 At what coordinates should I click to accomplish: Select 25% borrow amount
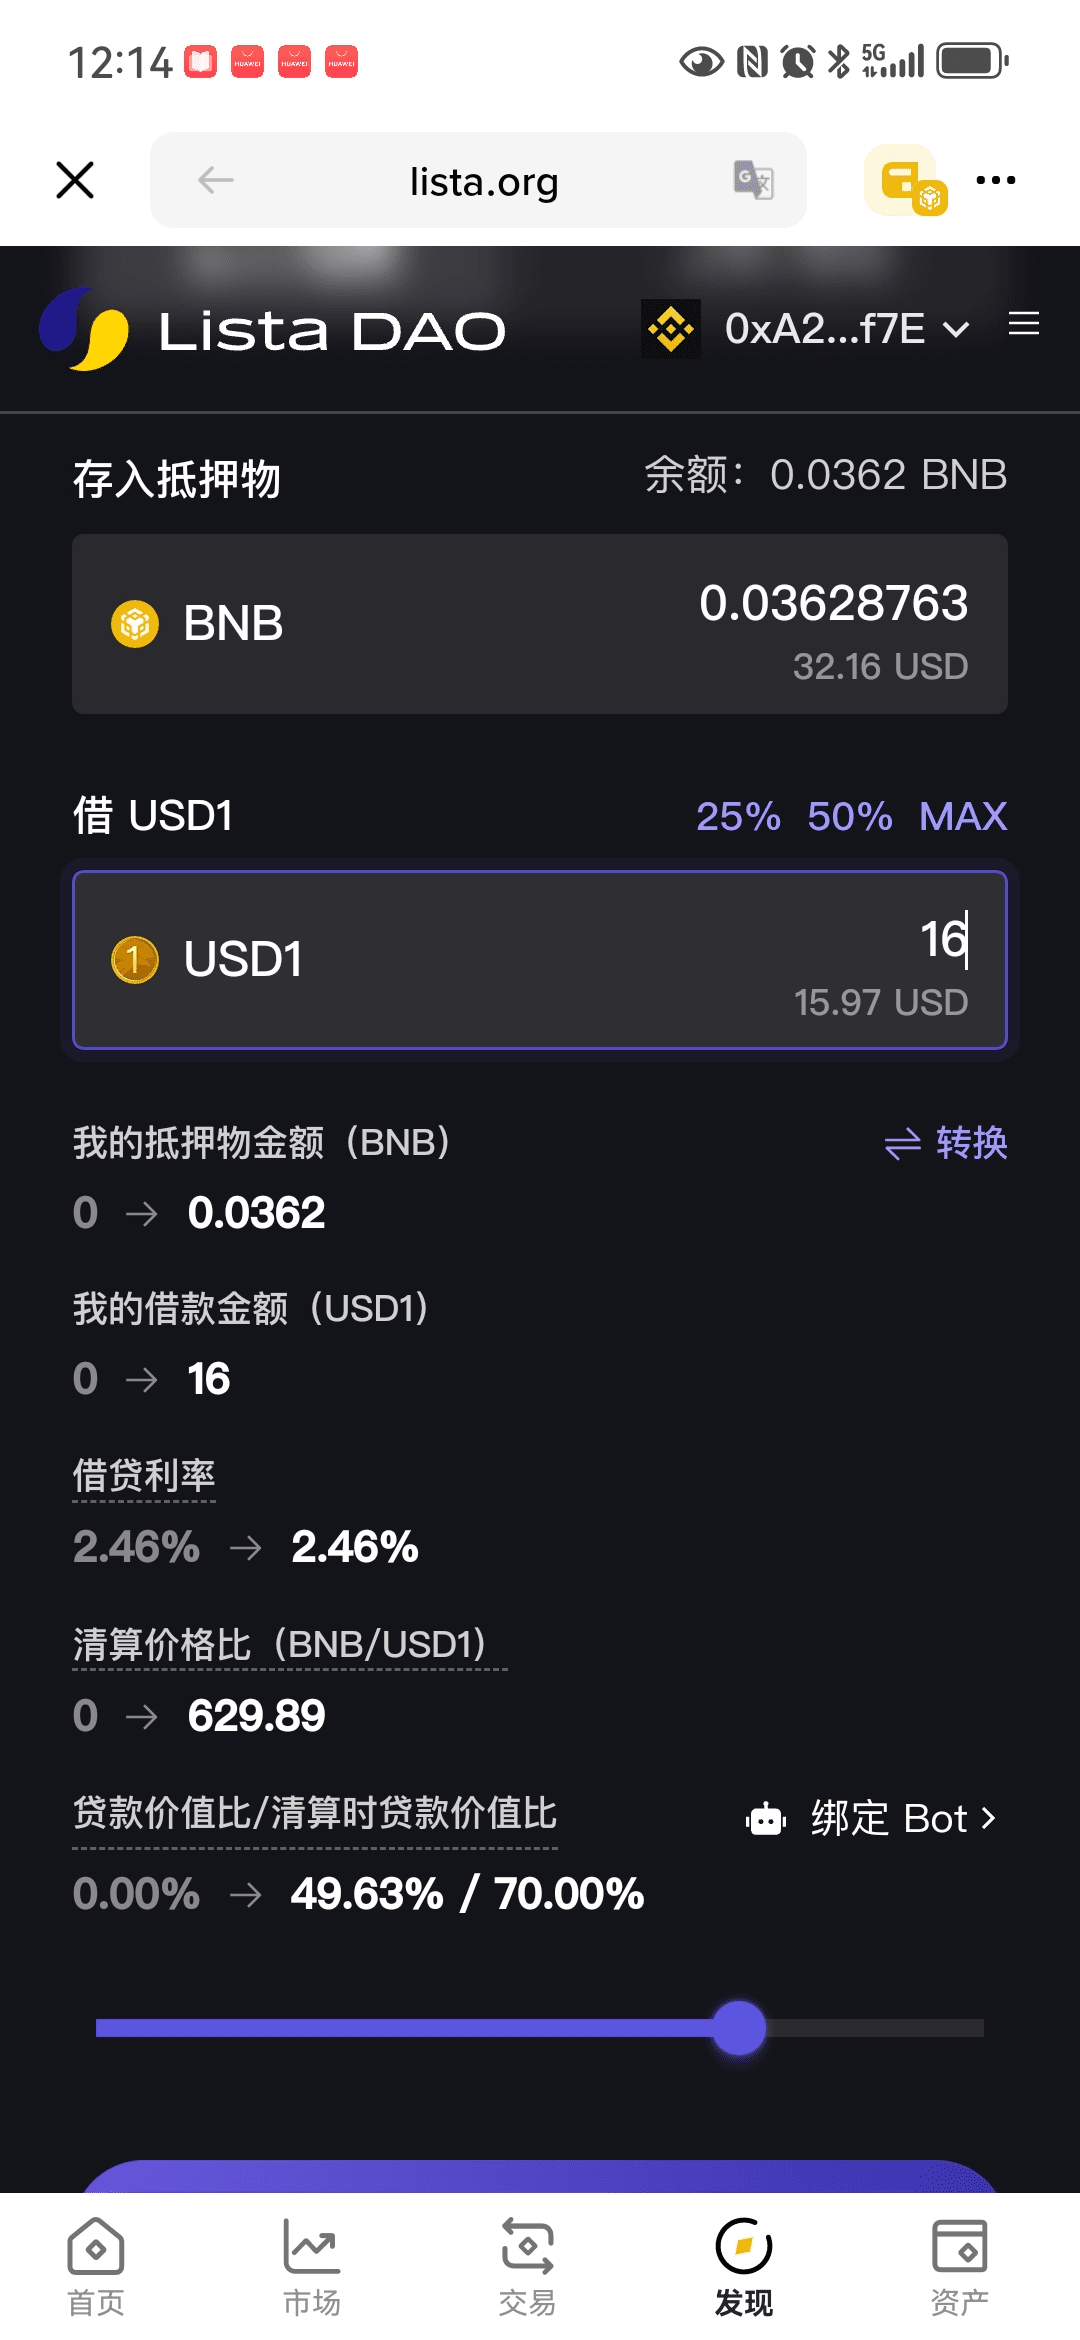coord(738,816)
